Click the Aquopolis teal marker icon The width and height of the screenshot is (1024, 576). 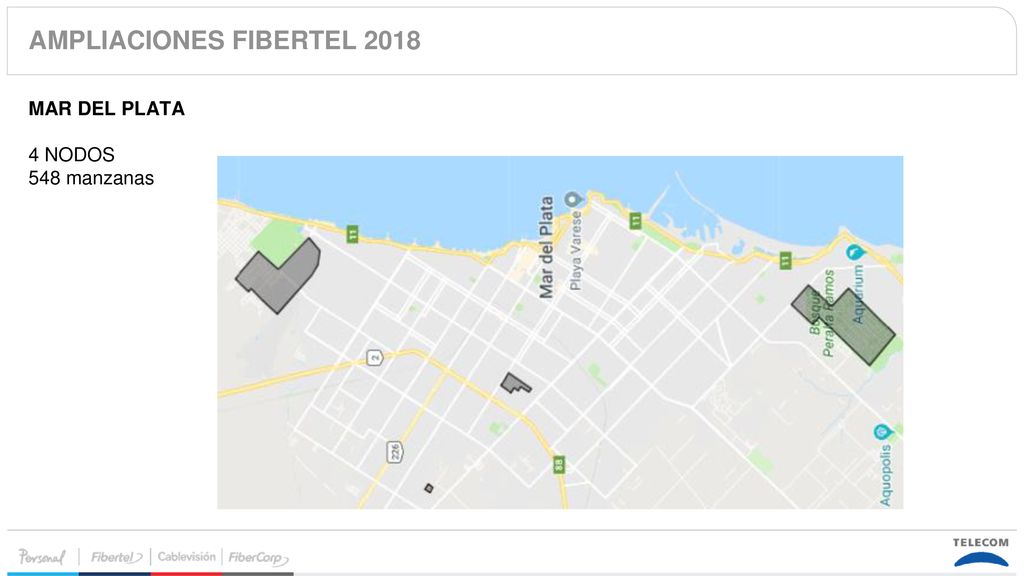882,432
